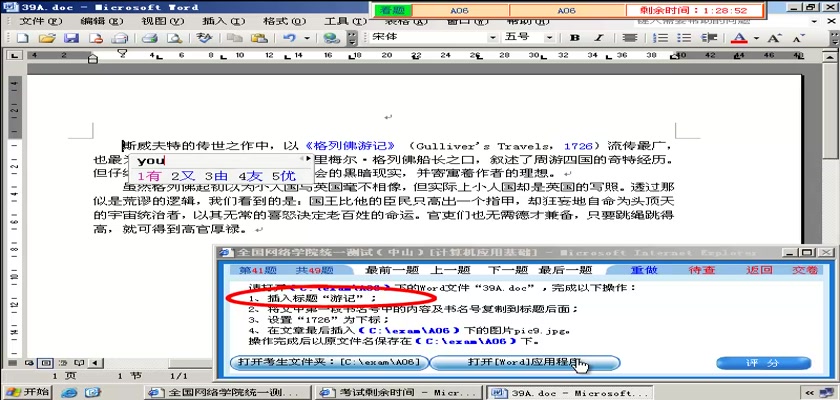Switch to Reading Layout view button

coord(78,363)
